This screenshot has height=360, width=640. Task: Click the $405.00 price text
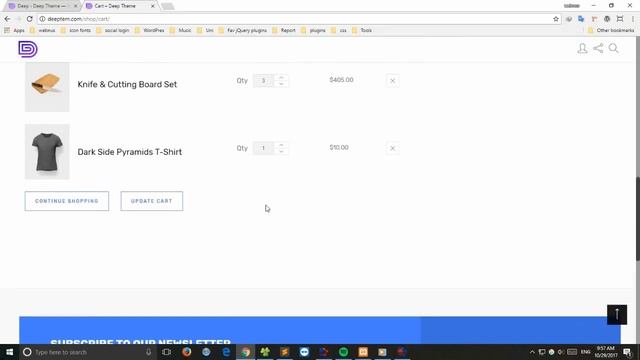pos(341,80)
